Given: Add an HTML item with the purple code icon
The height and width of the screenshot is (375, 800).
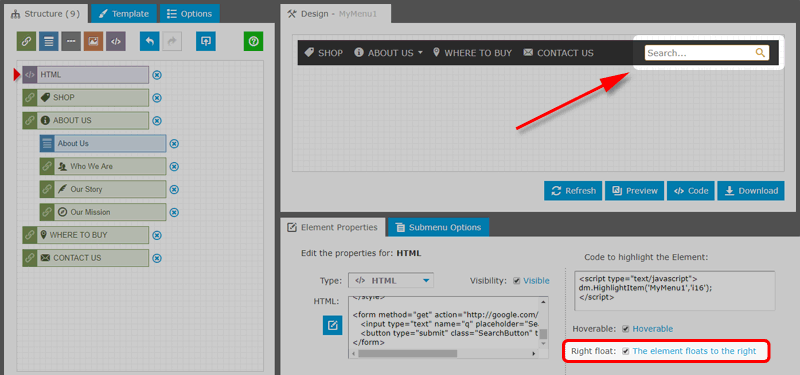Looking at the screenshot, I should click(x=116, y=41).
